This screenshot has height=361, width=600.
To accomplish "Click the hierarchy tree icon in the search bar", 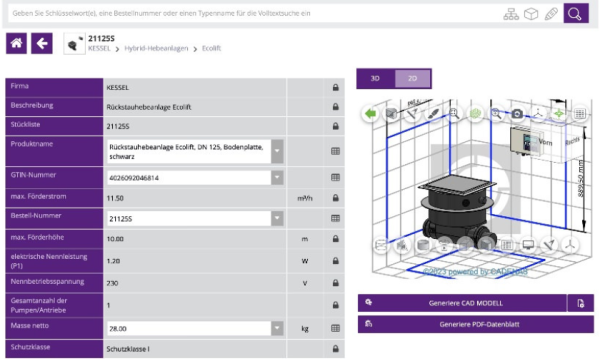I will [x=511, y=14].
